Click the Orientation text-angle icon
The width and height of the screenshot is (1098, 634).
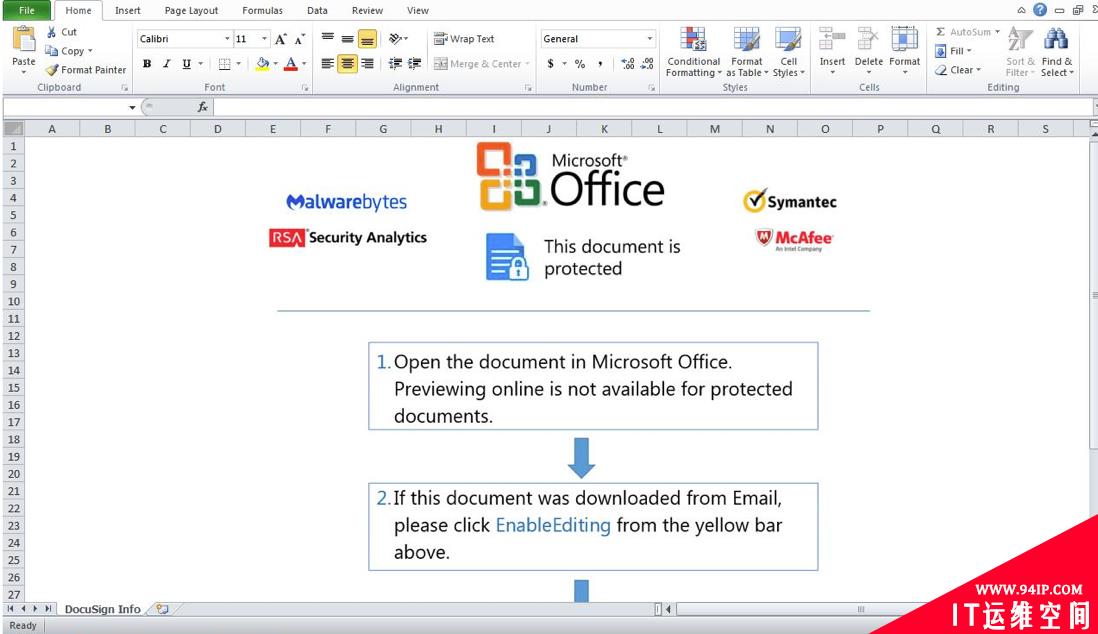click(x=396, y=39)
